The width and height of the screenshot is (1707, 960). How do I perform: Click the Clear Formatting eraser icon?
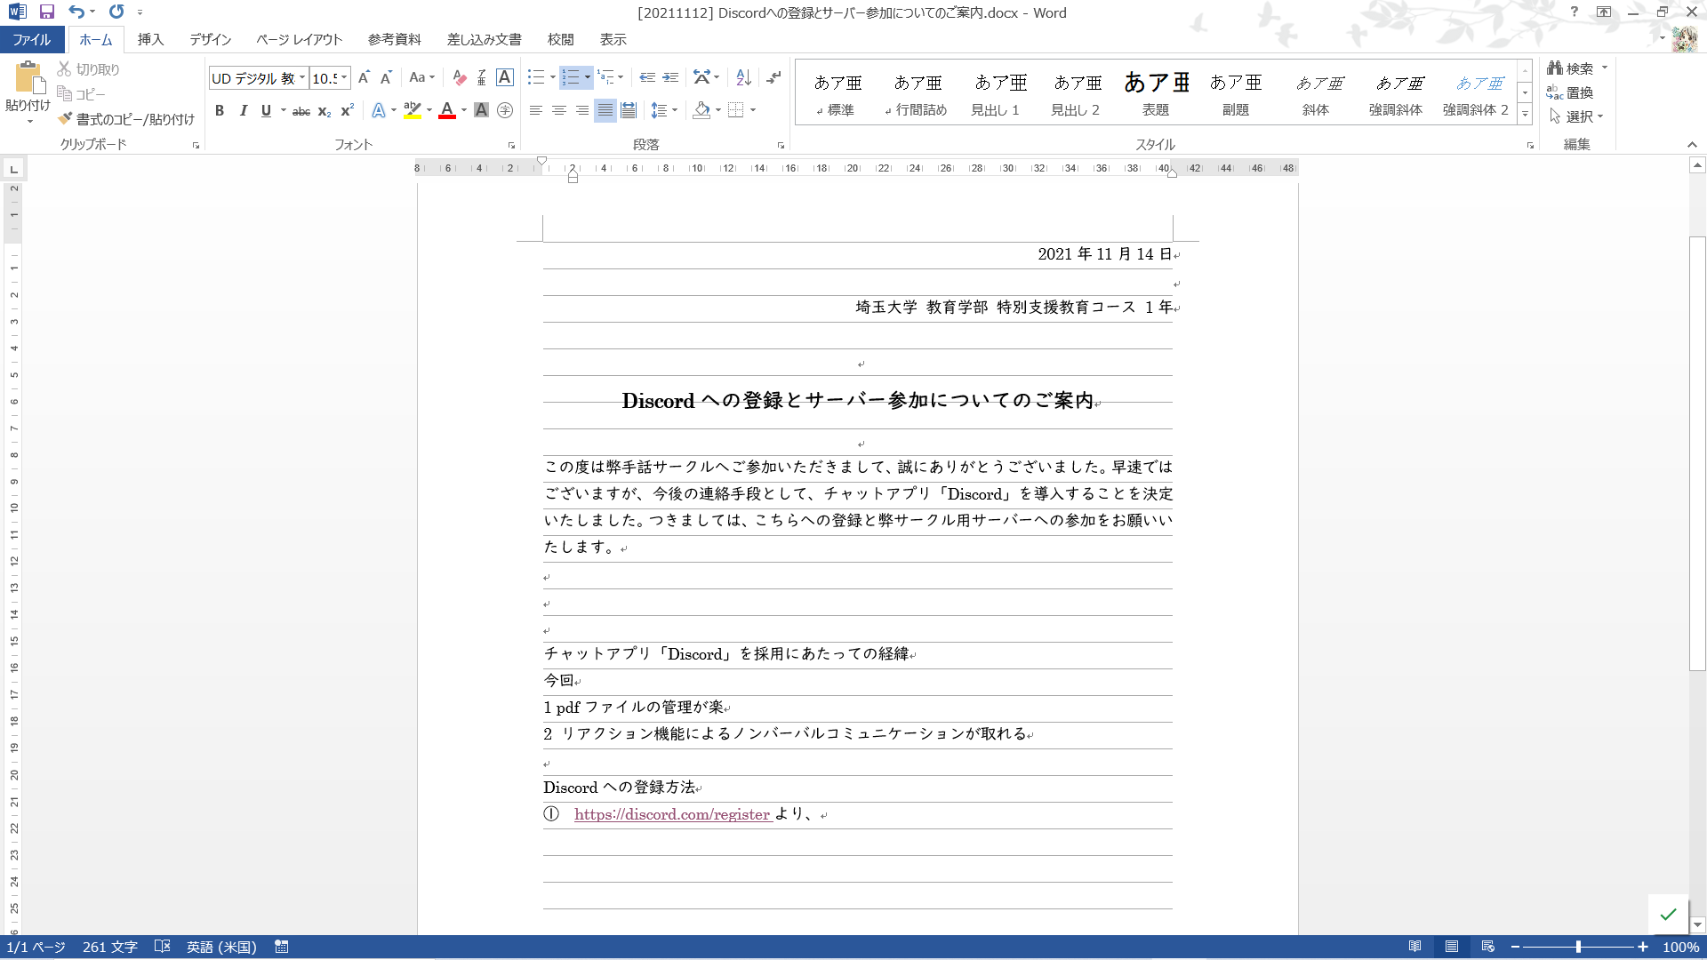(459, 78)
